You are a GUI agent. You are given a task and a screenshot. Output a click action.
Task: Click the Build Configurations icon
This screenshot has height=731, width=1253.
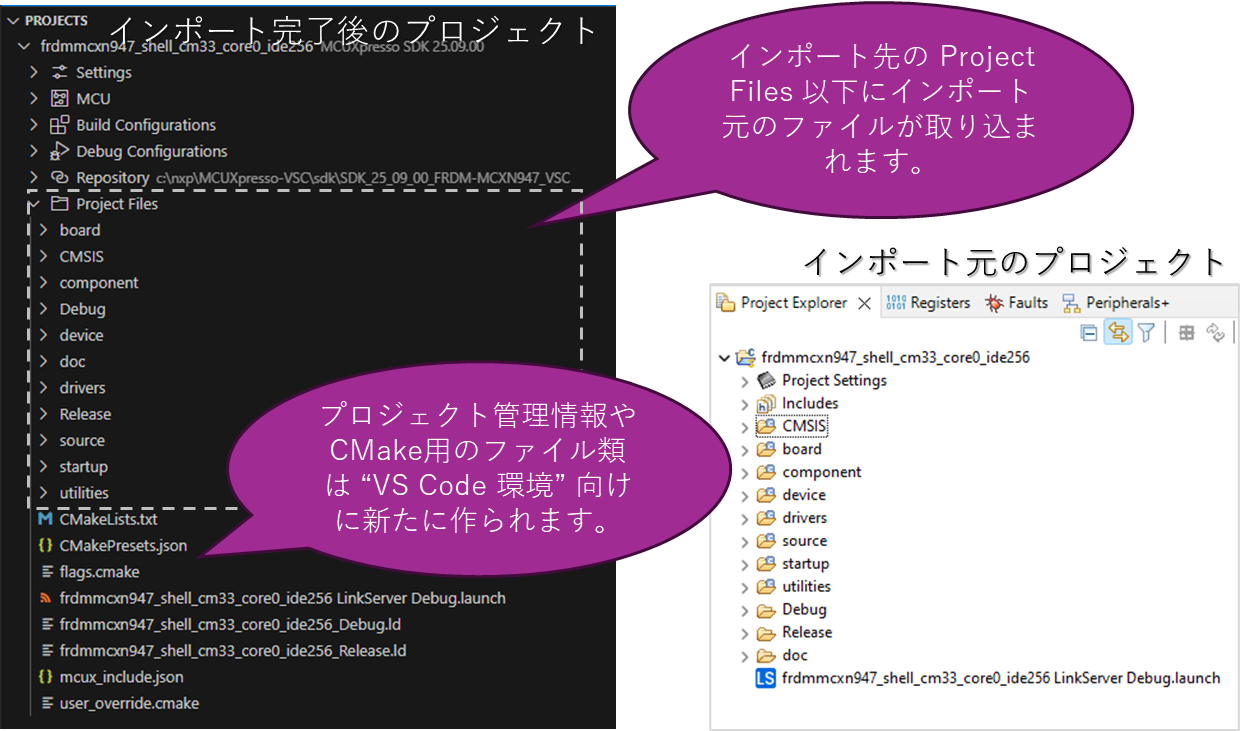60,125
